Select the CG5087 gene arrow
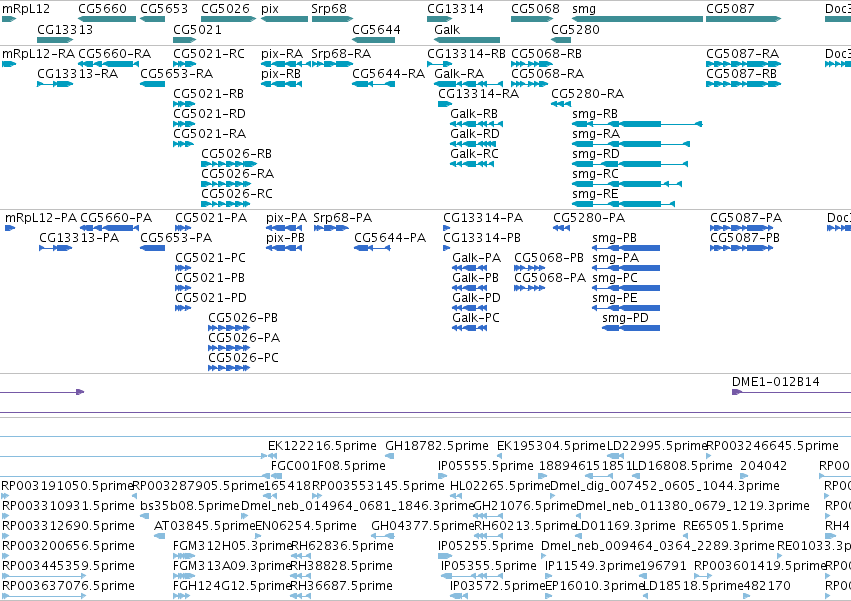The width and height of the screenshot is (851, 601). click(743, 19)
